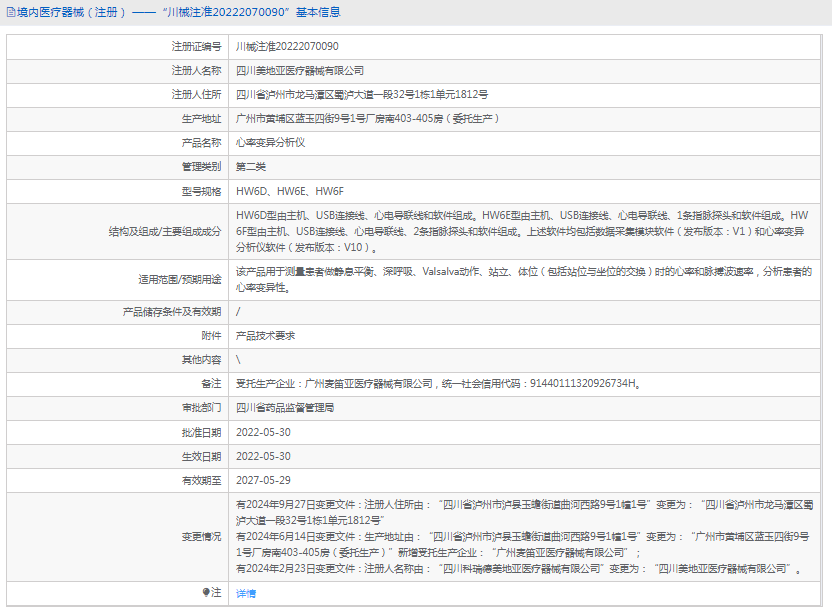Click the page title ending in 基本信息
The height and width of the screenshot is (611, 832).
pos(179,12)
